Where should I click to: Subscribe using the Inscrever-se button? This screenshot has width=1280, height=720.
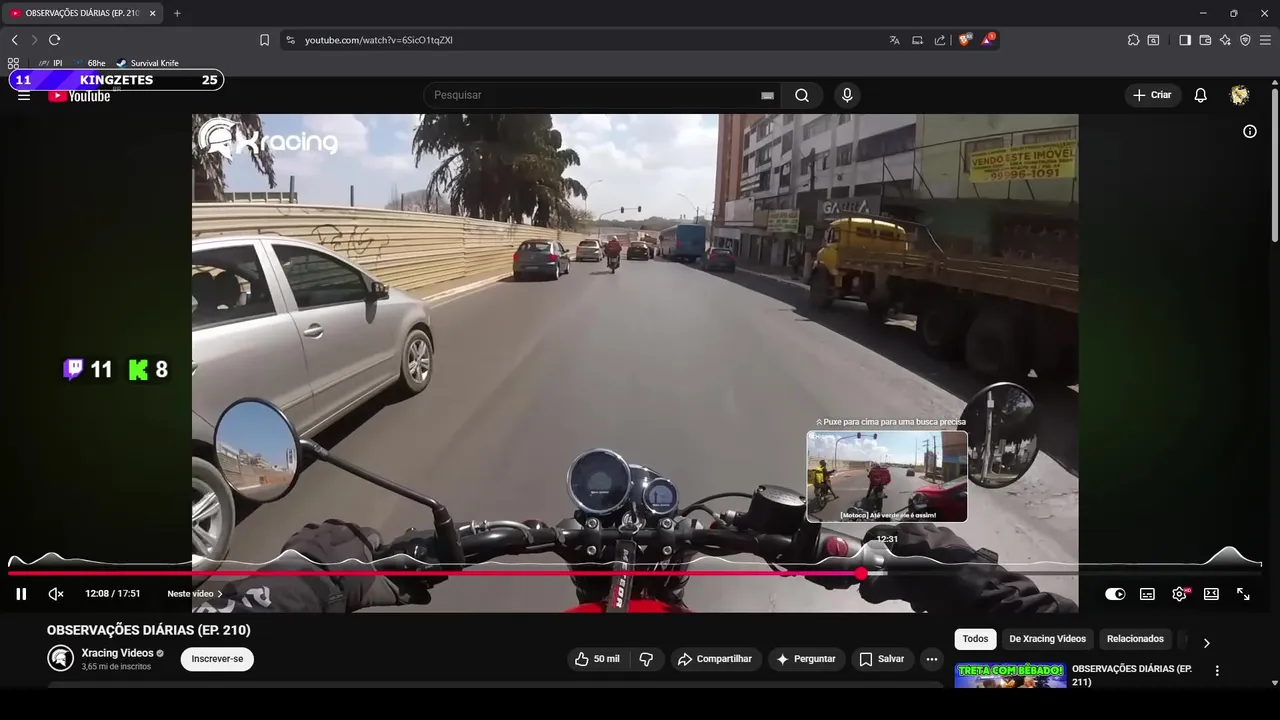click(217, 659)
